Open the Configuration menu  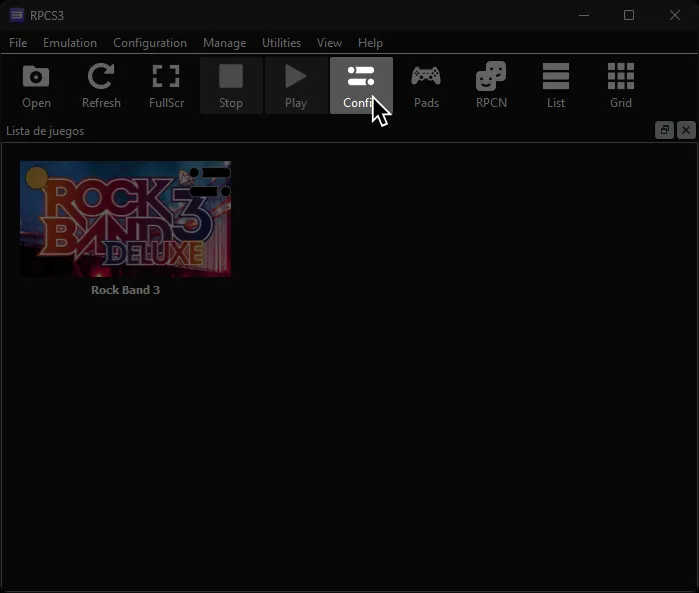click(150, 43)
